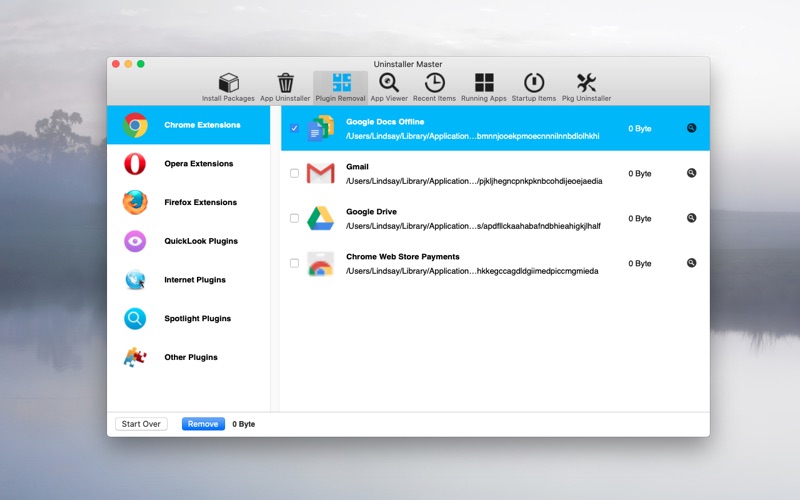The height and width of the screenshot is (500, 800).
Task: Click 0 Byte size for Chrome Web Store Payments
Action: tap(640, 263)
